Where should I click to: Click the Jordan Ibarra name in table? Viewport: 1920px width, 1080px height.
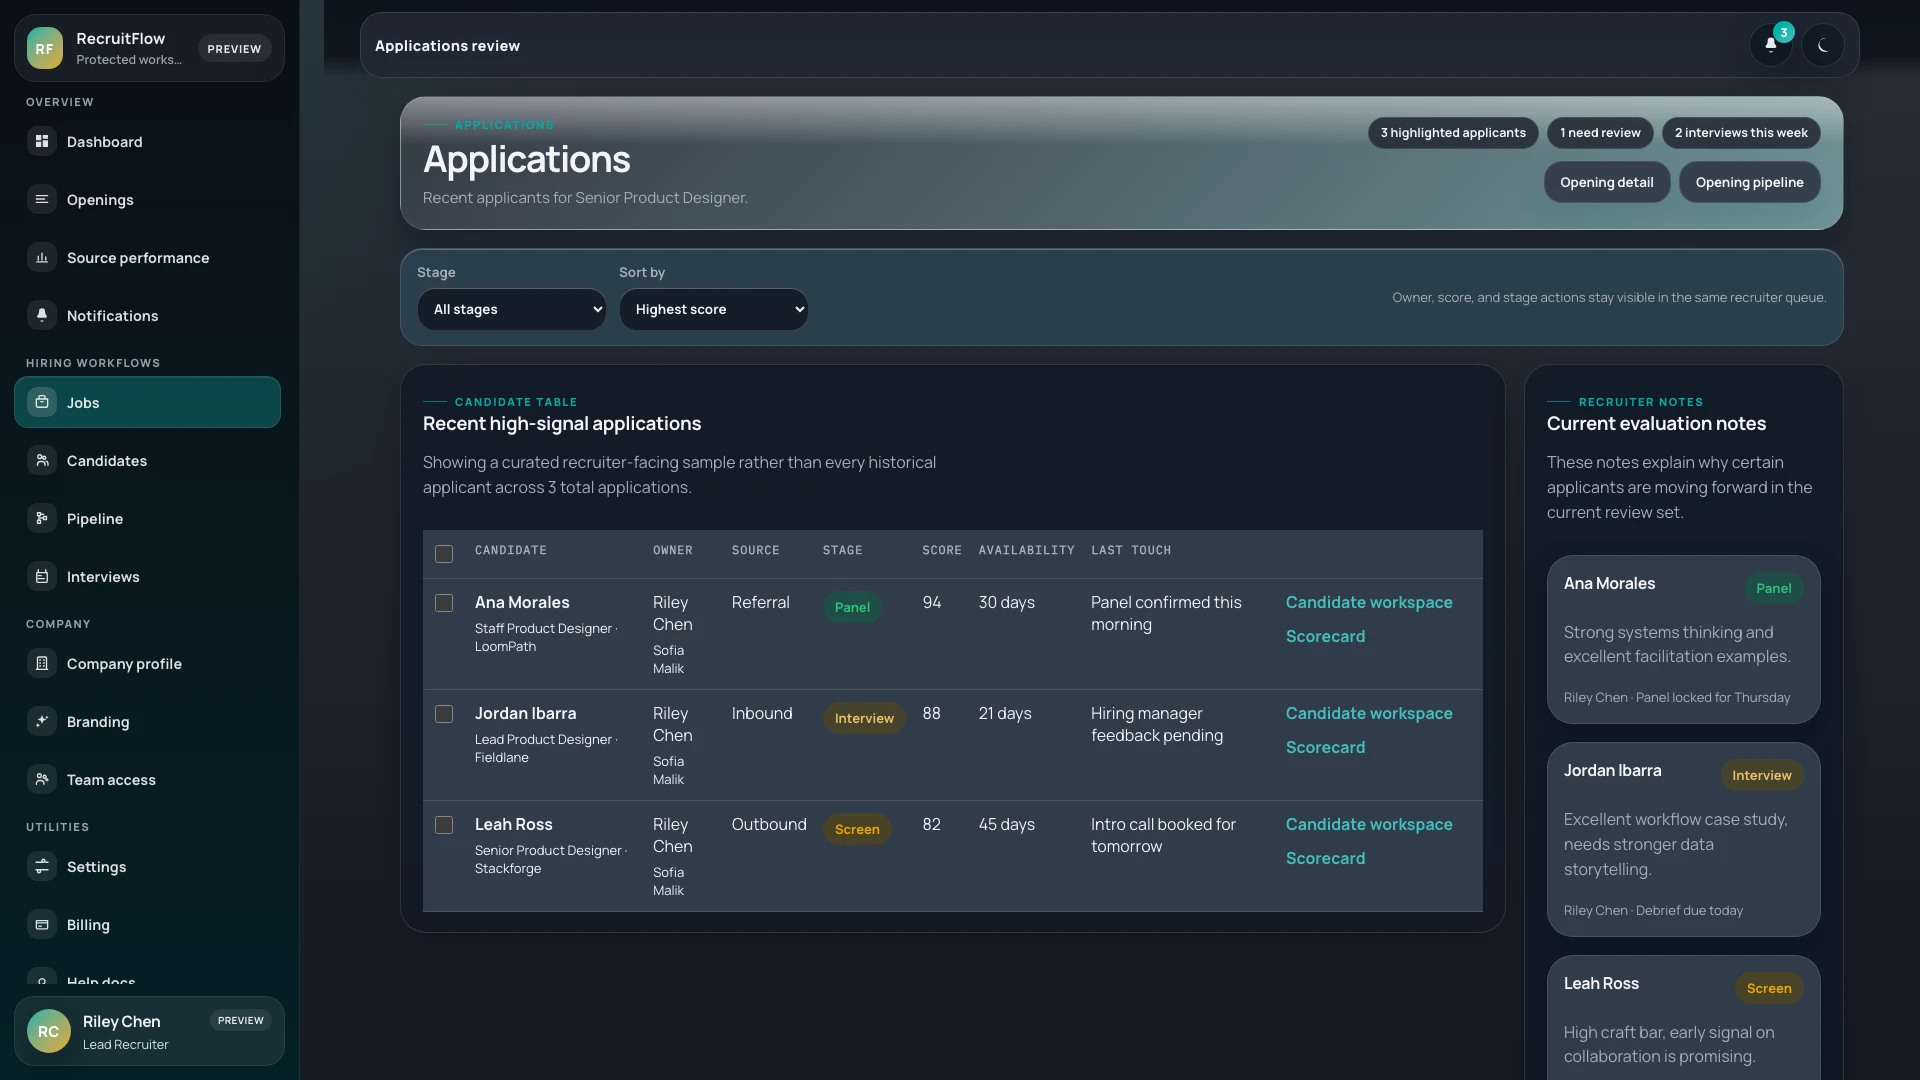(x=525, y=713)
